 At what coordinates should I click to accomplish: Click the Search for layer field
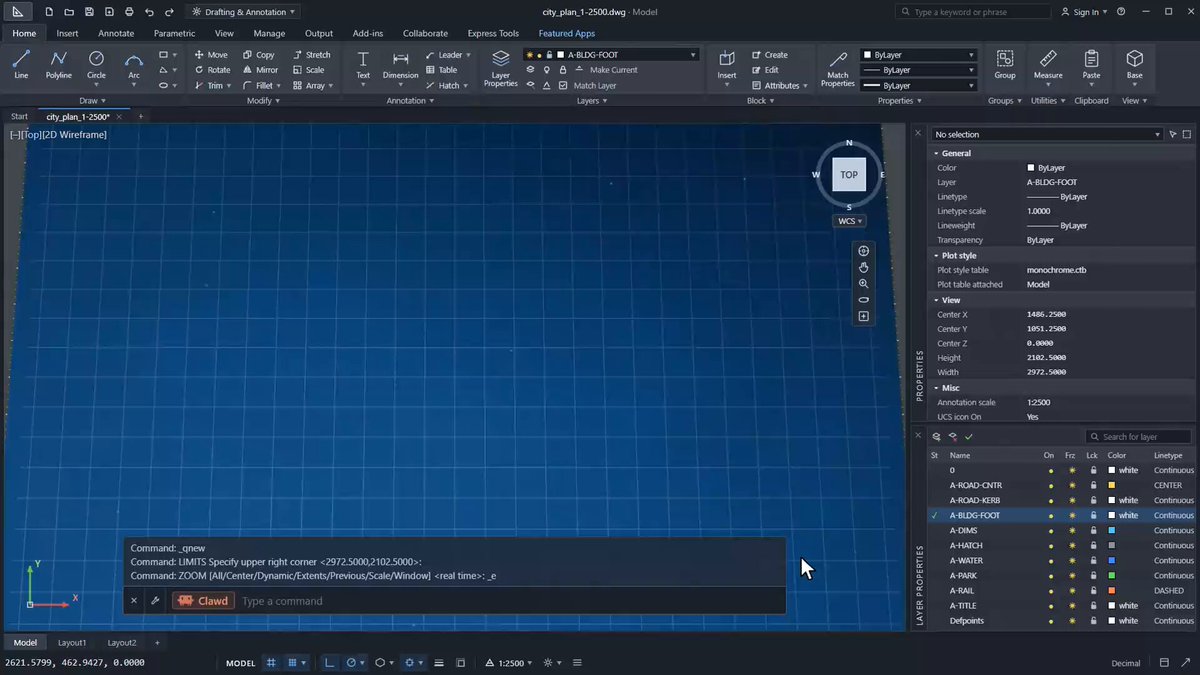(x=1139, y=437)
